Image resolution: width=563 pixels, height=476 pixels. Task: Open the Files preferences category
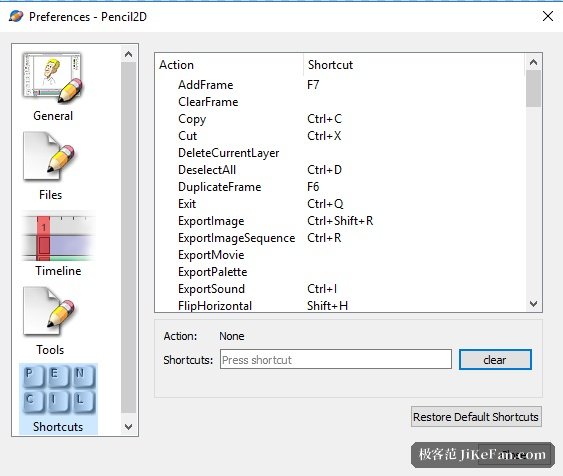click(x=51, y=166)
